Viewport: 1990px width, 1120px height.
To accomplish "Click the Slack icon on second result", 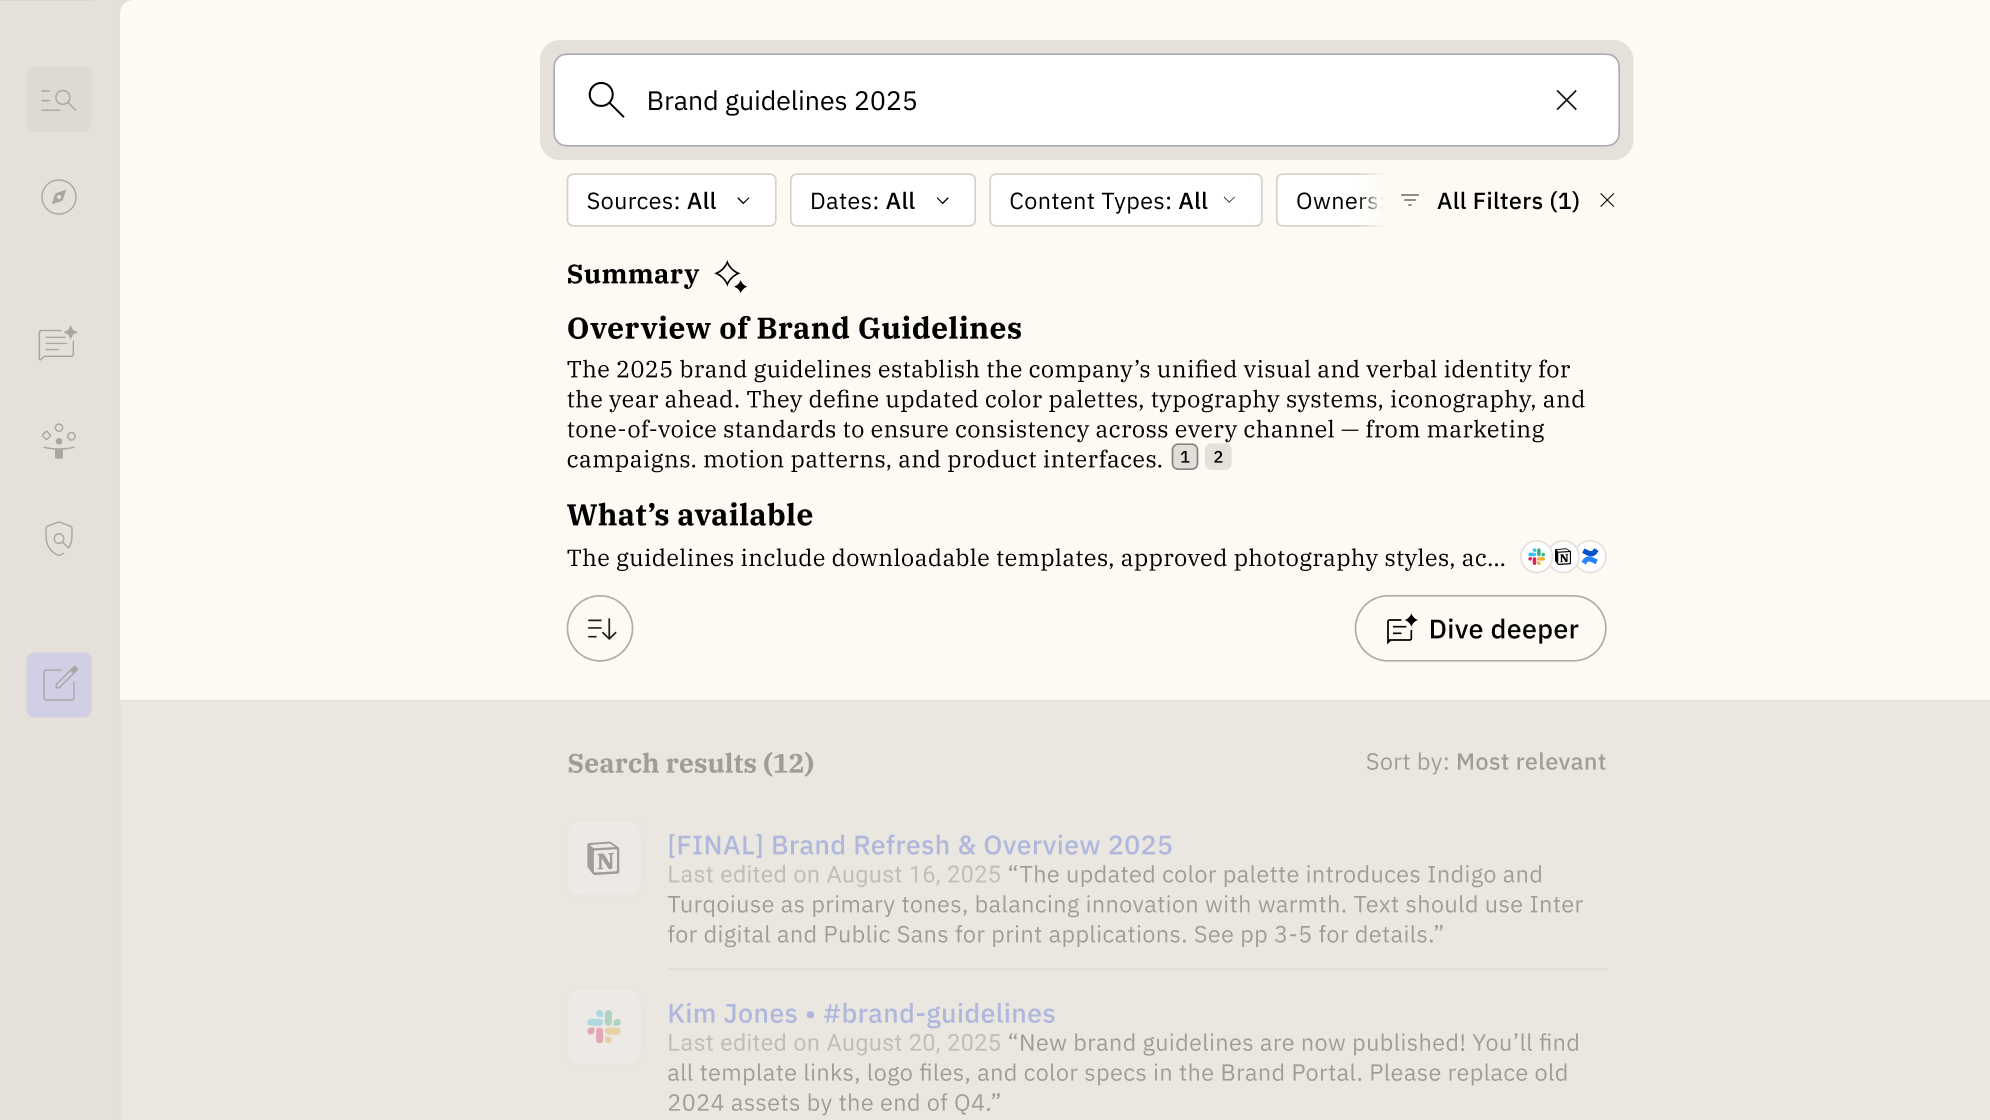I will (x=604, y=1027).
